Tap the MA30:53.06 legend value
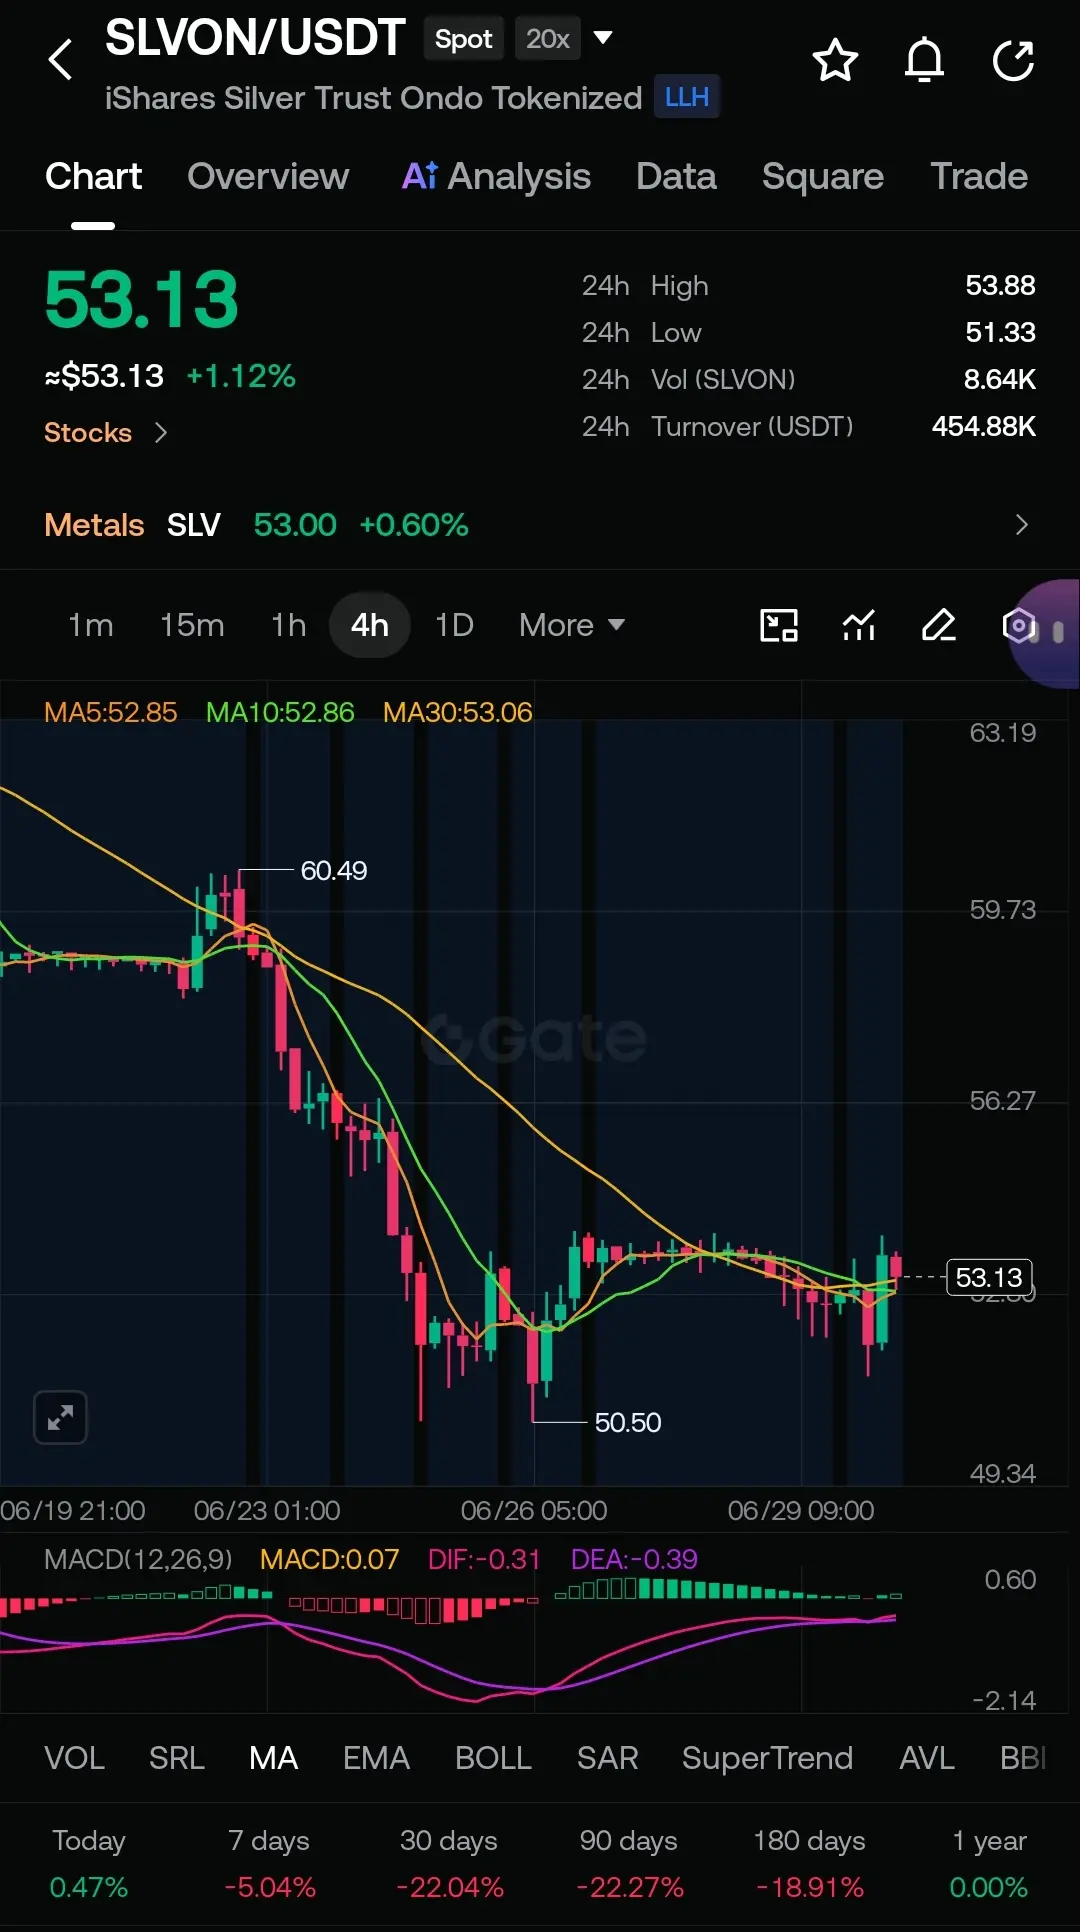Viewport: 1080px width, 1932px height. 458,712
